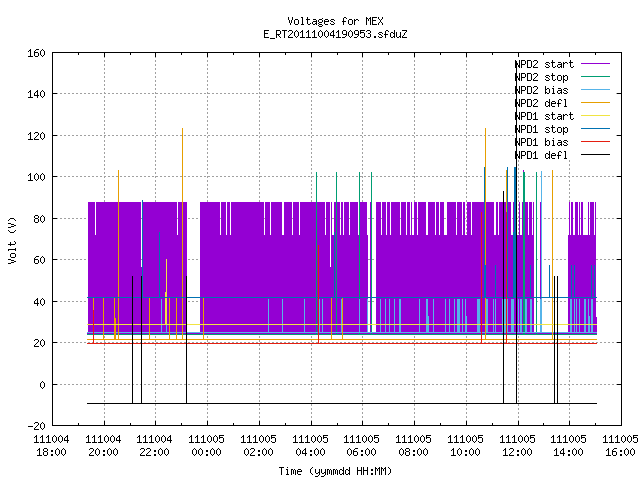This screenshot has width=640, height=480.
Task: Pick the green line sample for NPD2 stop
Action: tap(595, 77)
